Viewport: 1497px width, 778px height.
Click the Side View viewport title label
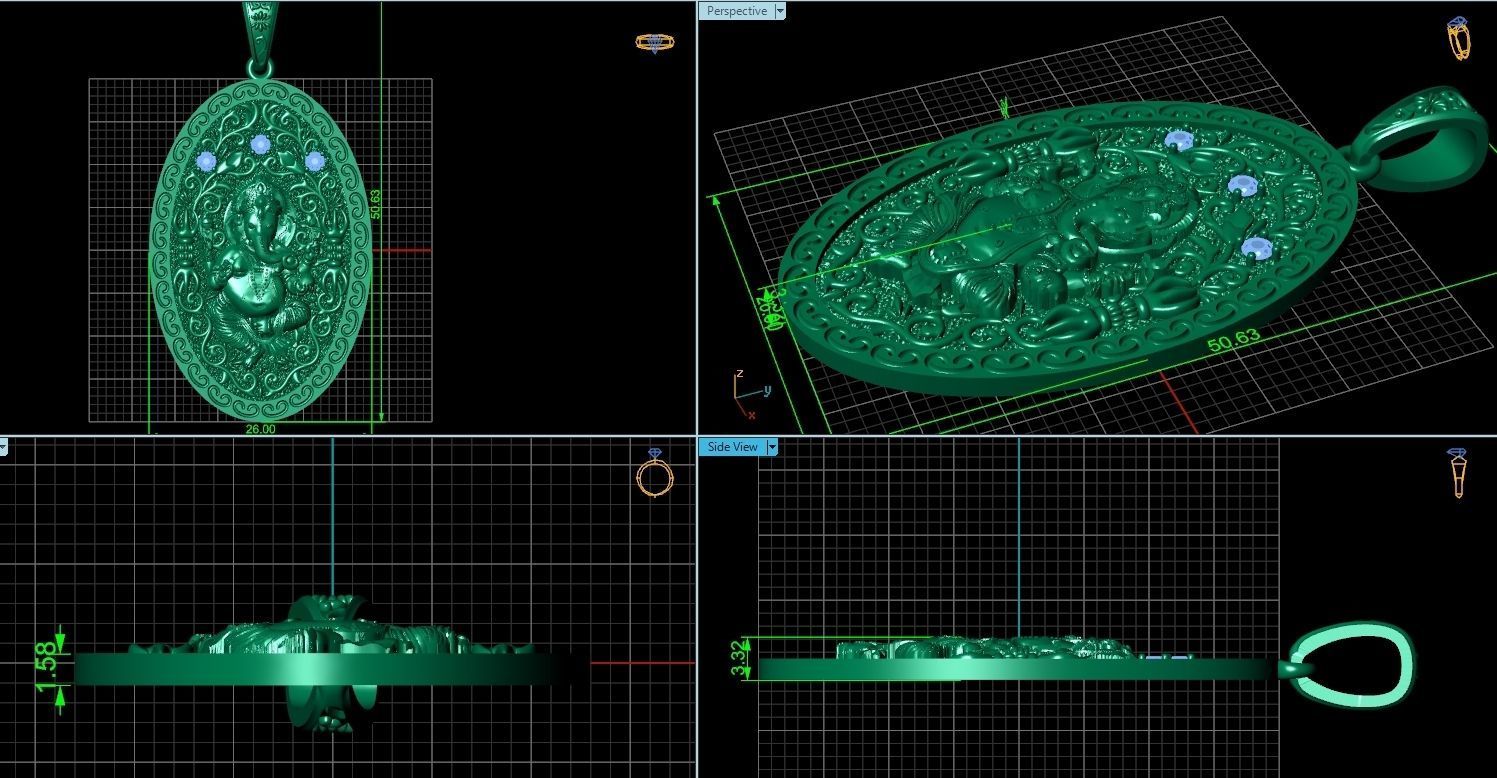click(733, 447)
